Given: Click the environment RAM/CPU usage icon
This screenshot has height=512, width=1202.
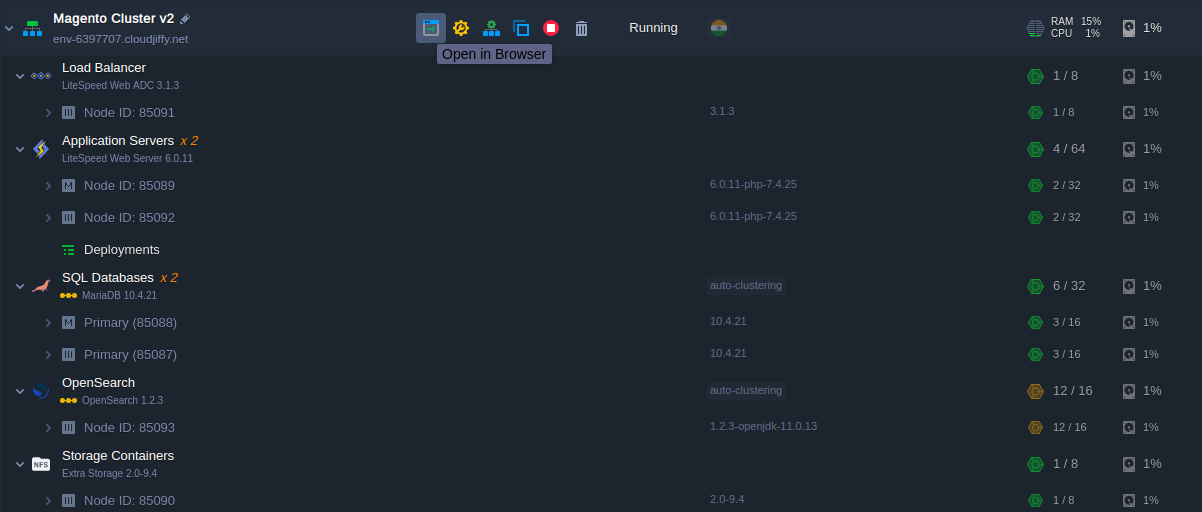Looking at the screenshot, I should coord(1035,28).
